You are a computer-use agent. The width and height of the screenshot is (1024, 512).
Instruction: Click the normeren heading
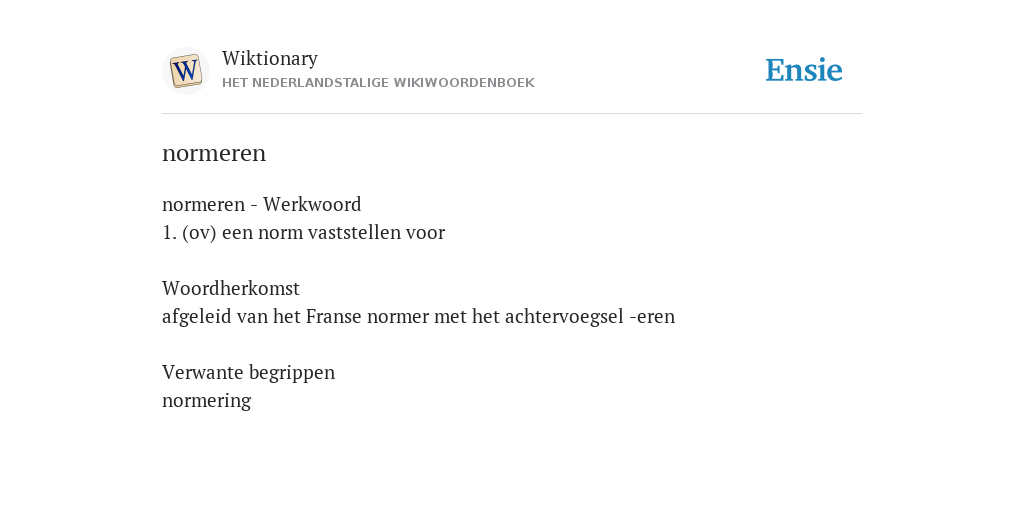click(214, 154)
